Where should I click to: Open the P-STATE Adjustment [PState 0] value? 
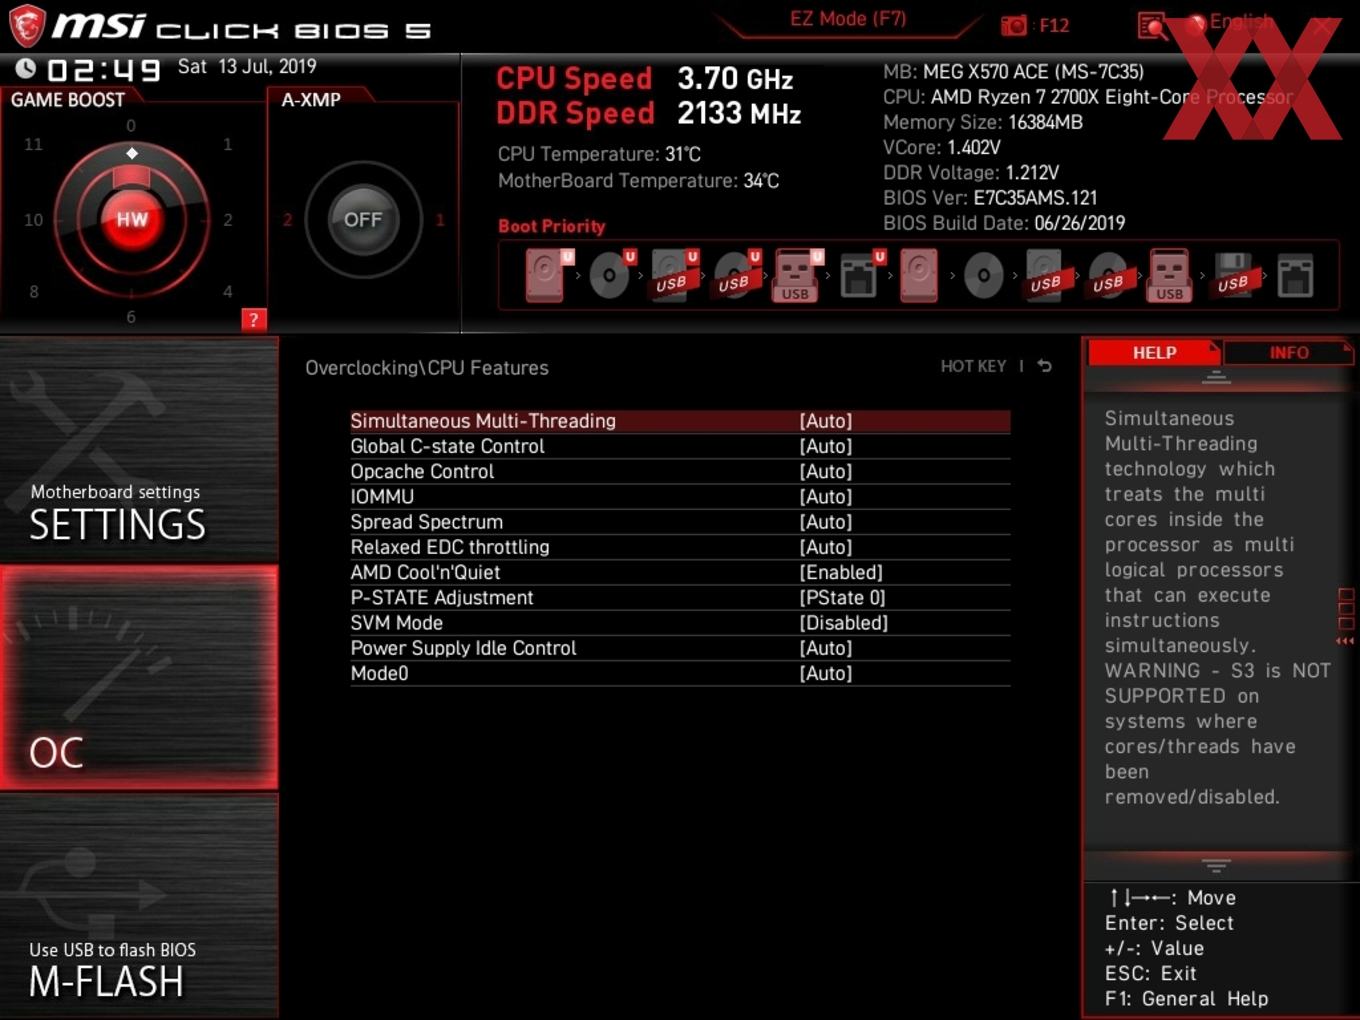click(x=842, y=597)
